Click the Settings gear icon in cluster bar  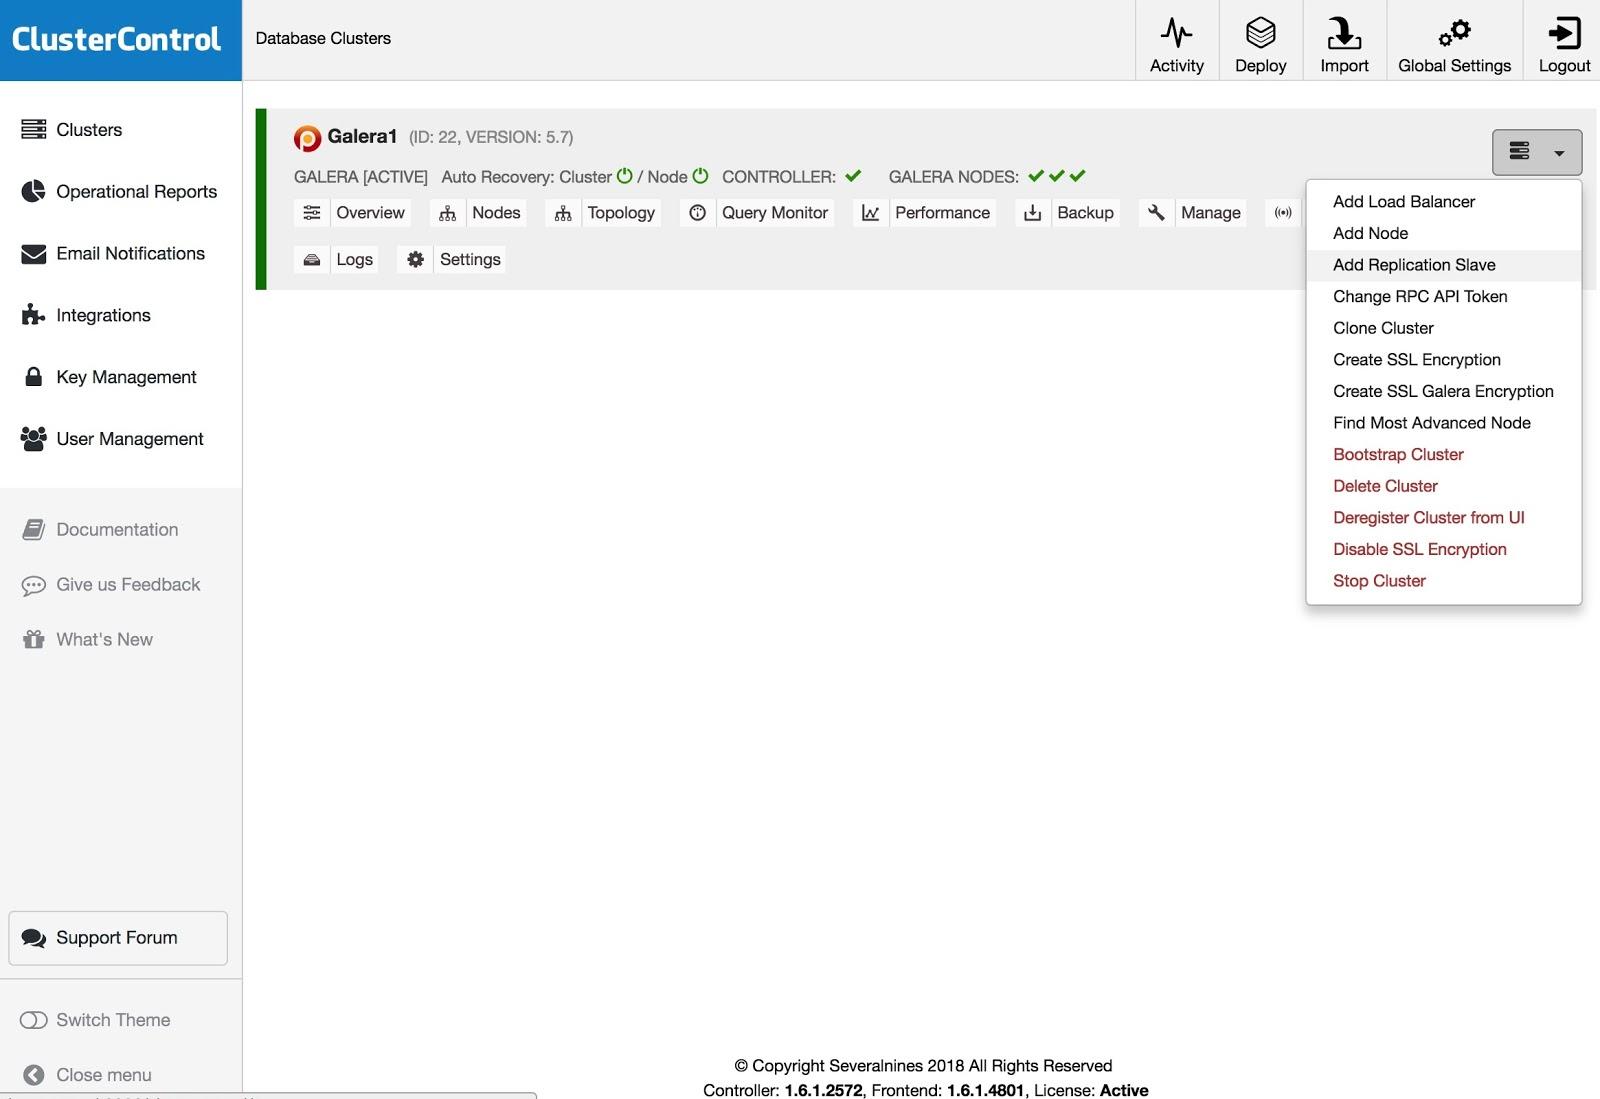[x=416, y=260]
